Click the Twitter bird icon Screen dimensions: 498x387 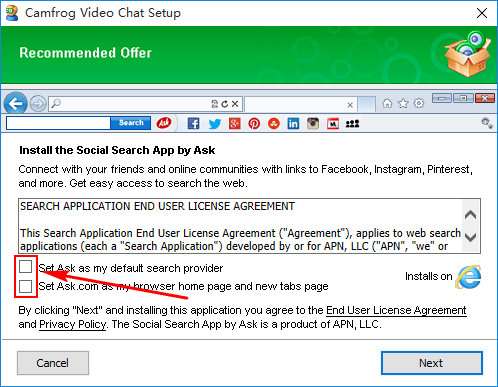214,124
